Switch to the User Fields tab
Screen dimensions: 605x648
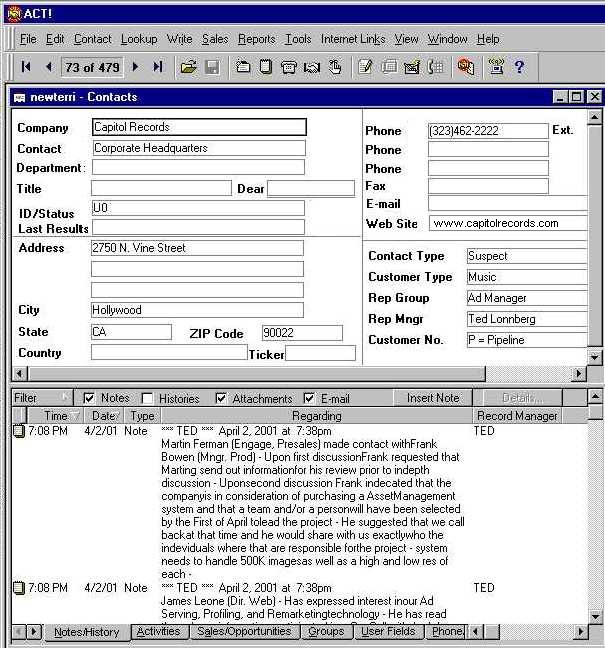coord(388,631)
